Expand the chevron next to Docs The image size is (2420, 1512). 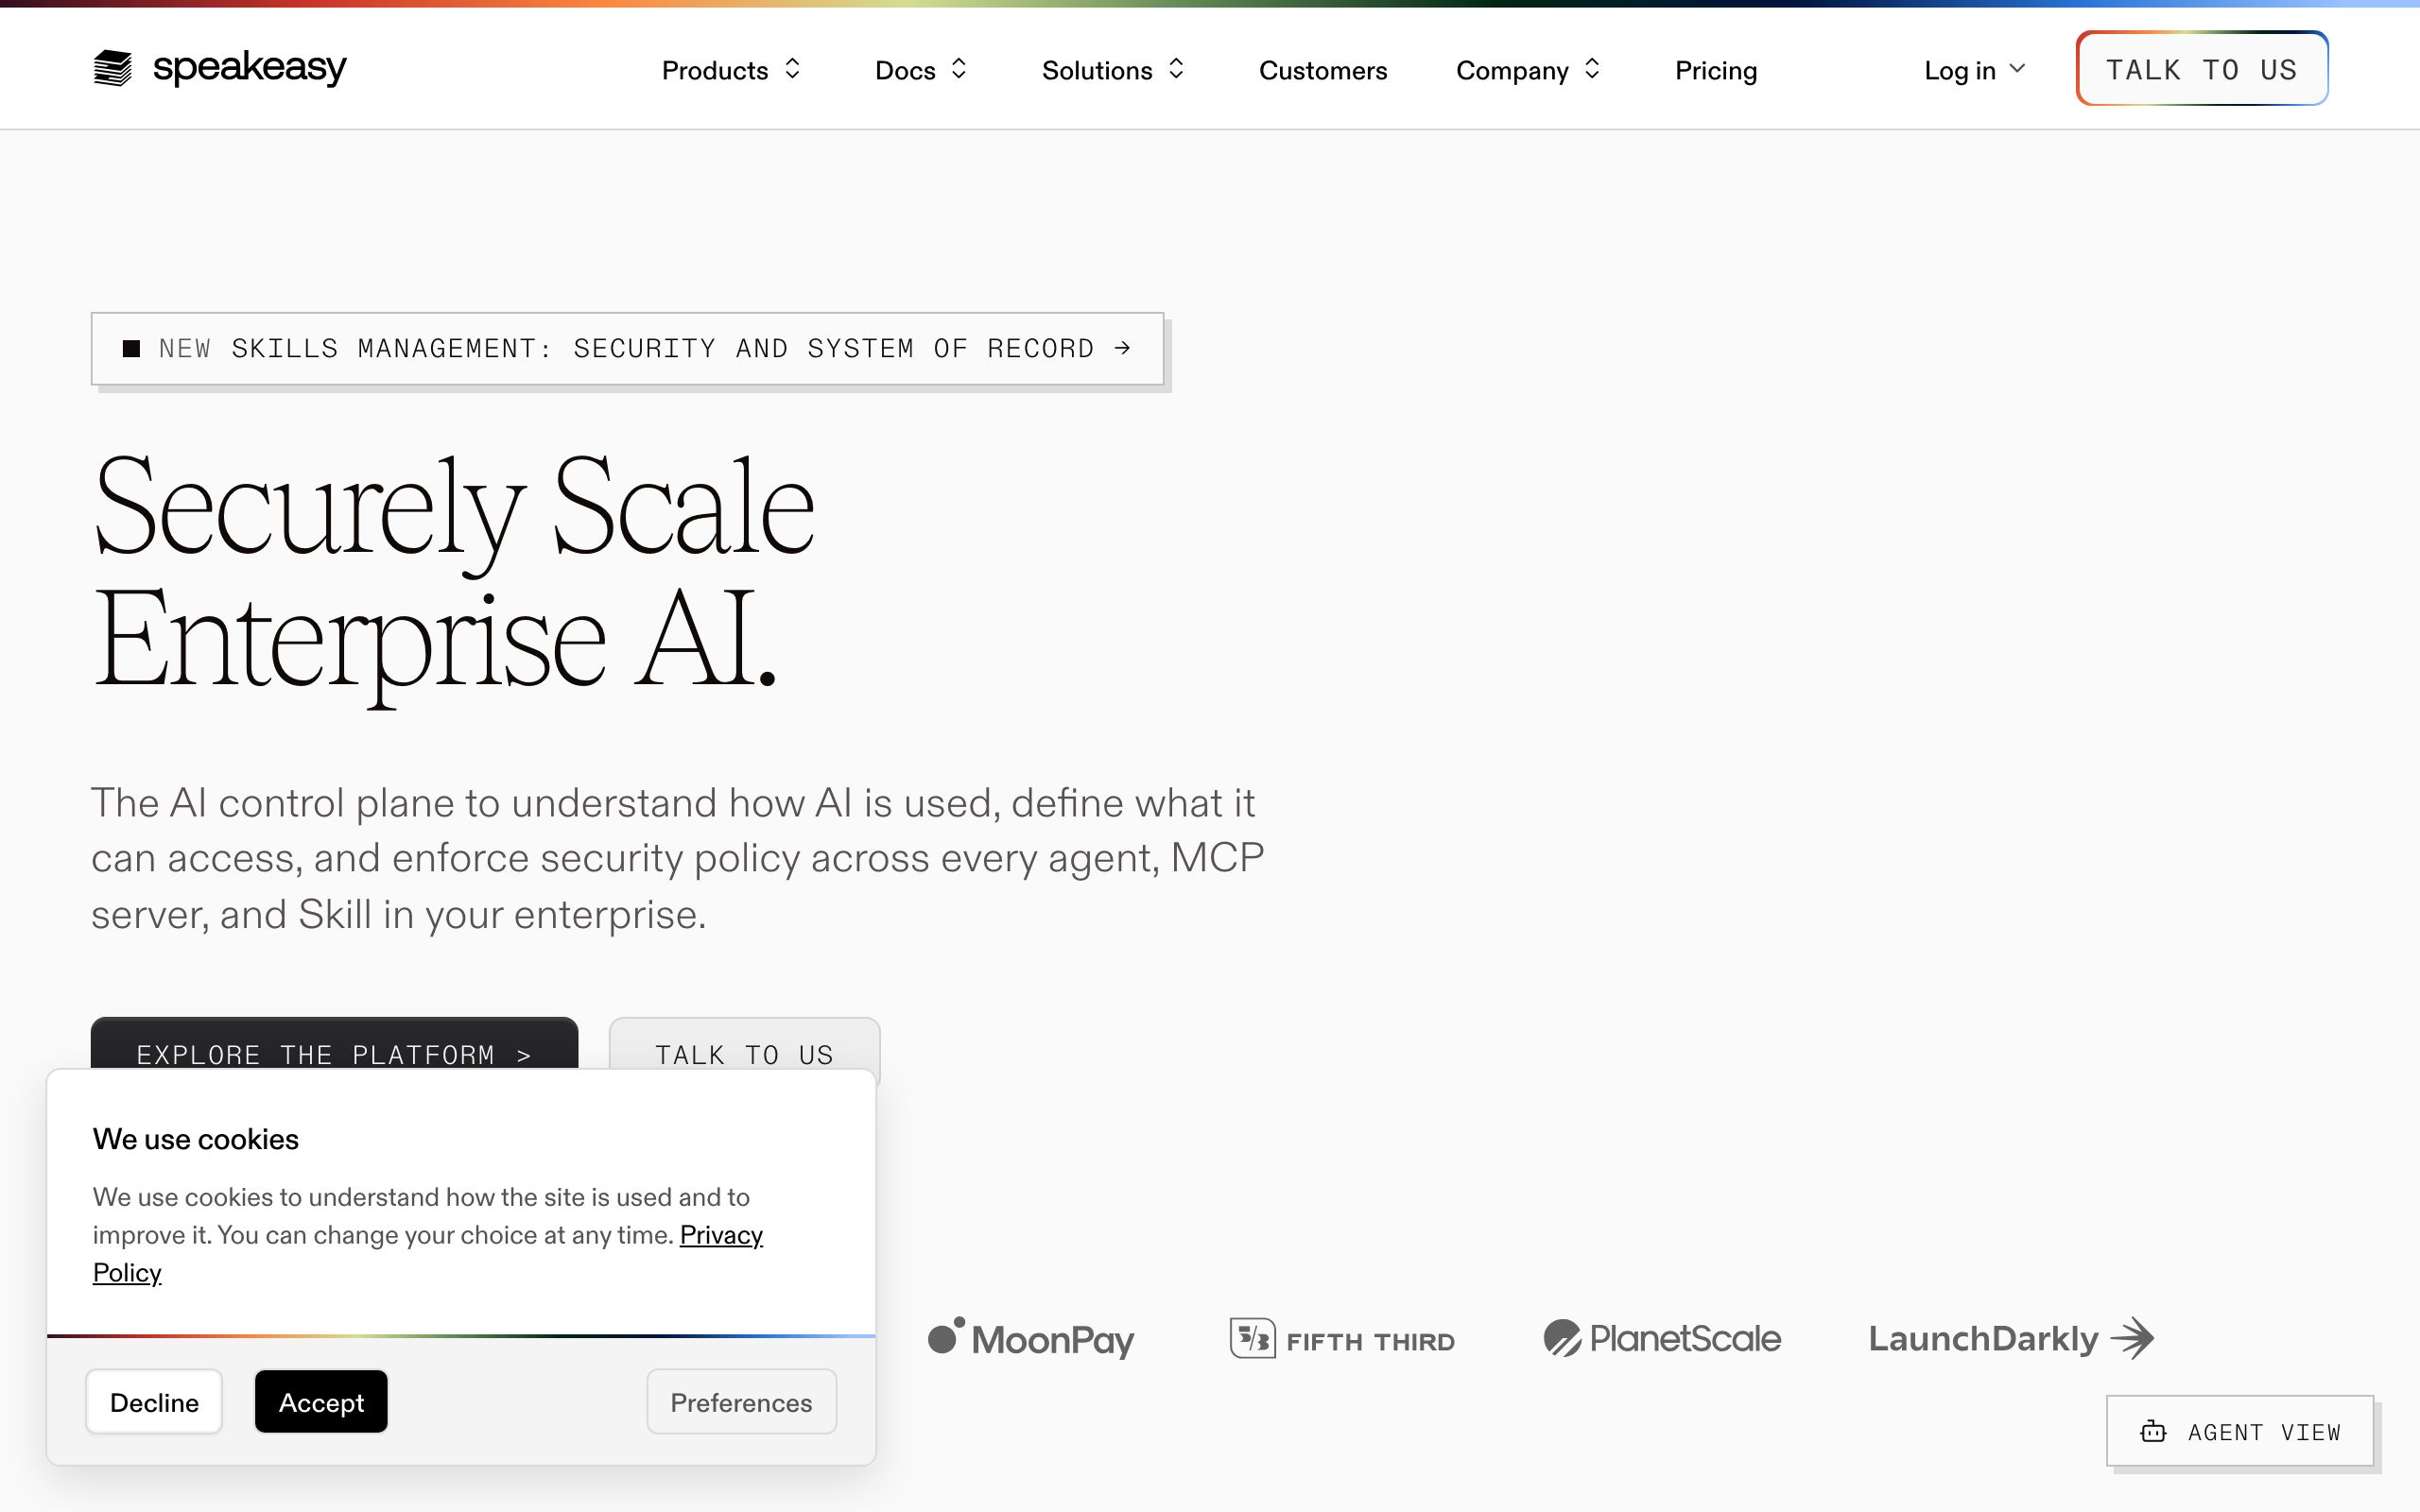point(959,69)
